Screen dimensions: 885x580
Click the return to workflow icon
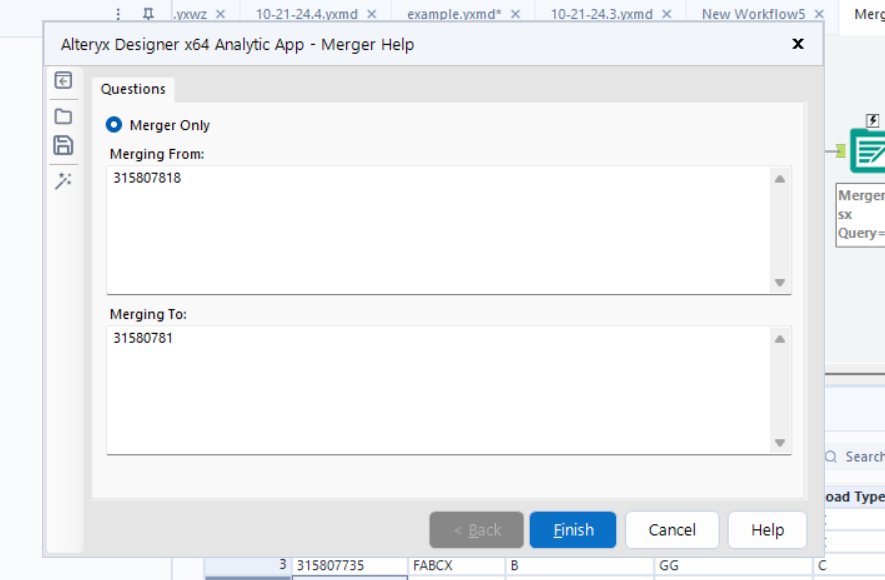[x=62, y=81]
